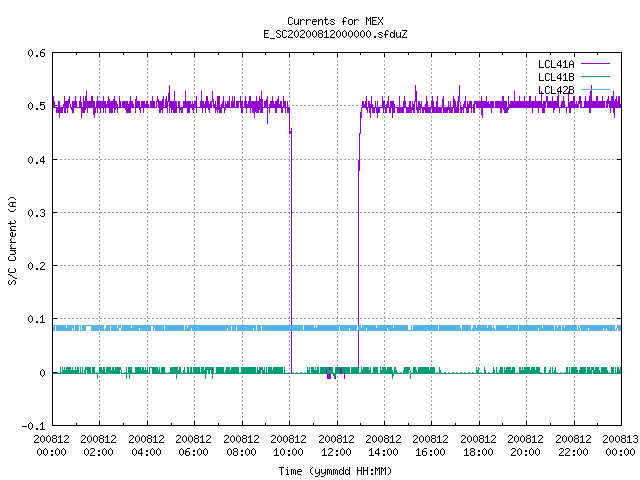
Task: Click the x-axis tick '200812 08:00'
Action: pos(242,445)
